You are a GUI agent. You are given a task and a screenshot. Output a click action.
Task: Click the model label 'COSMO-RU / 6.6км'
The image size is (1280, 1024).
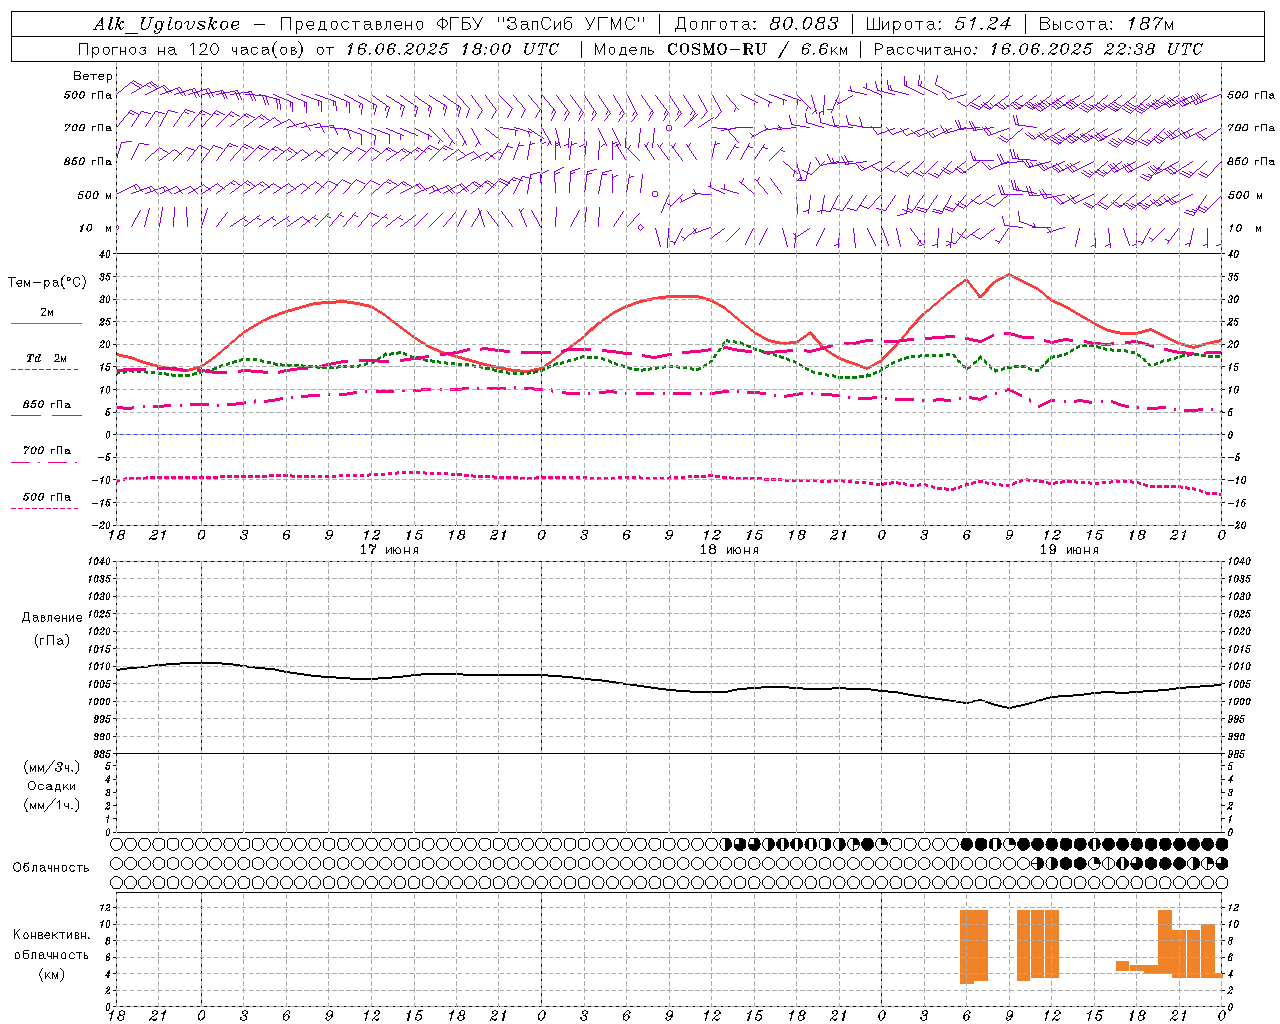(757, 49)
